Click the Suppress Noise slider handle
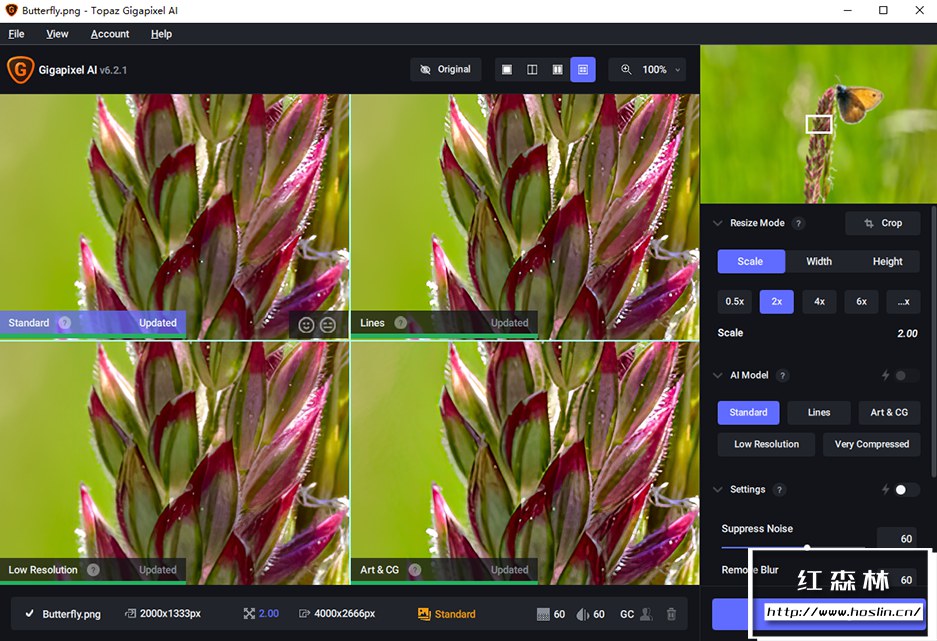 (x=807, y=547)
